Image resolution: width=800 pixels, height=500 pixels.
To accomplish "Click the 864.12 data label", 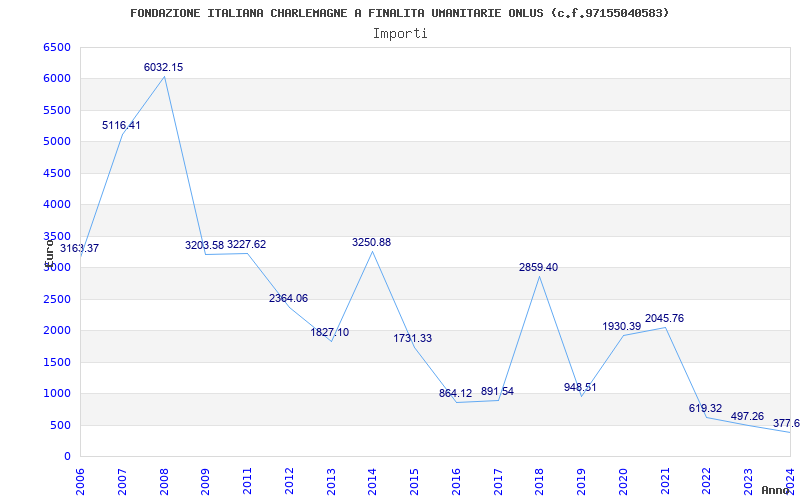I will [x=455, y=393].
